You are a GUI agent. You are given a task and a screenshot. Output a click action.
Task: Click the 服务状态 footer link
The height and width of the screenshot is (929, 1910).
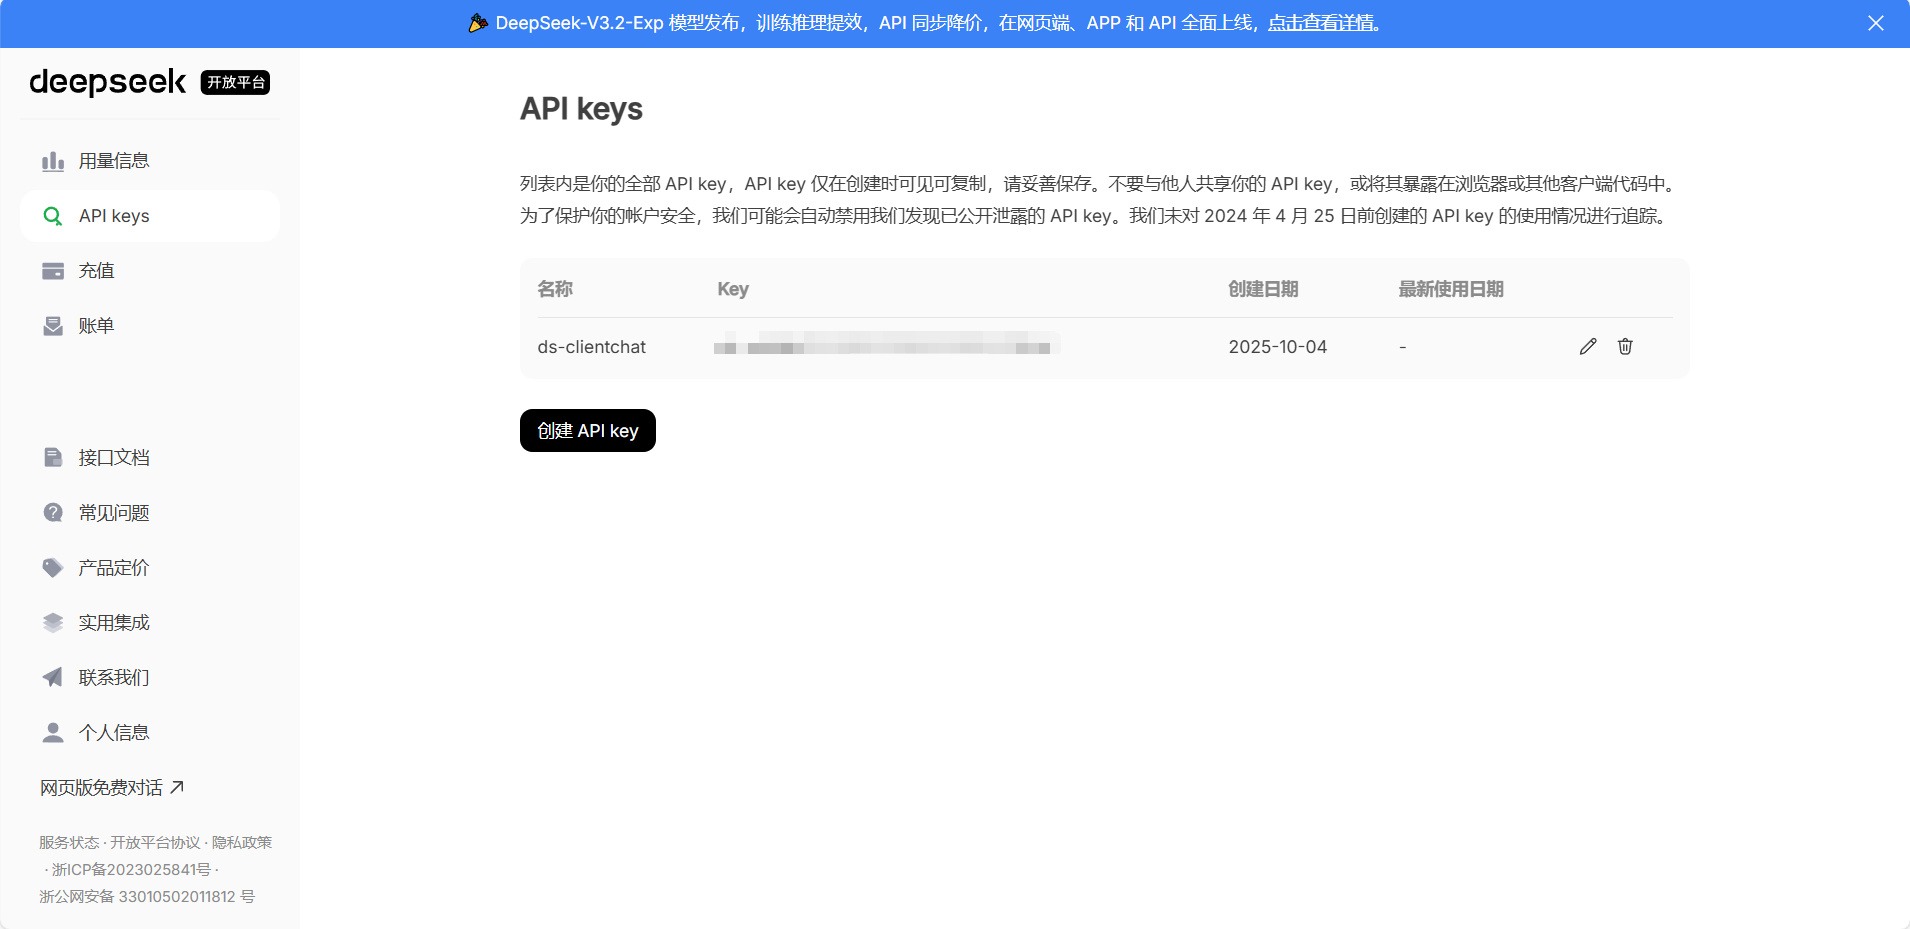69,843
